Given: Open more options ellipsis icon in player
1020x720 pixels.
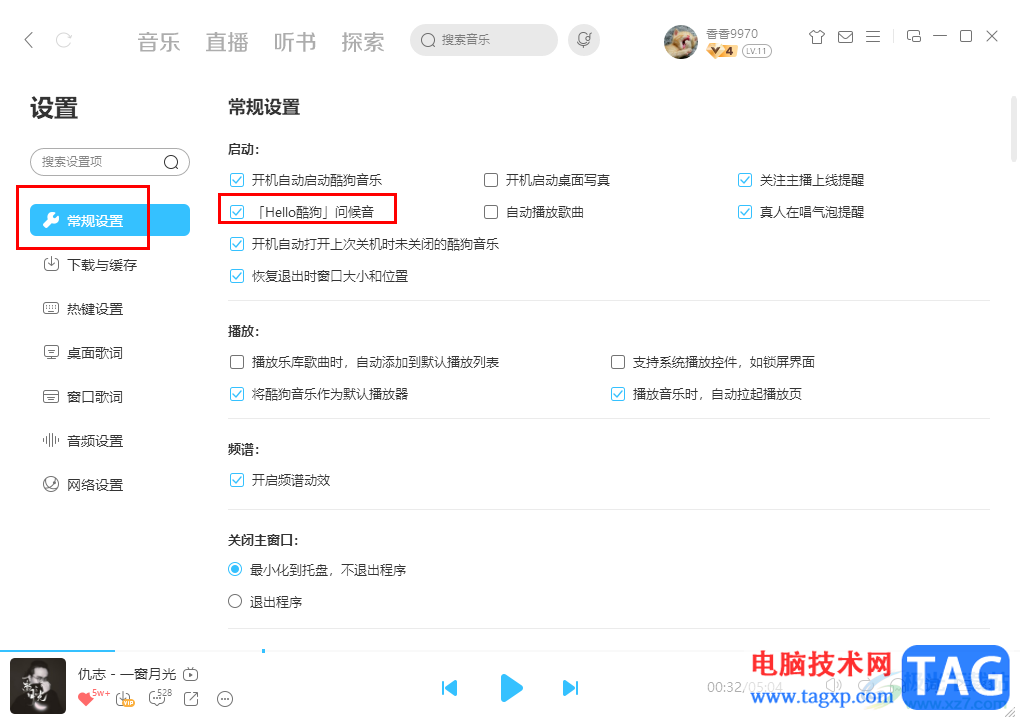Looking at the screenshot, I should tap(225, 699).
